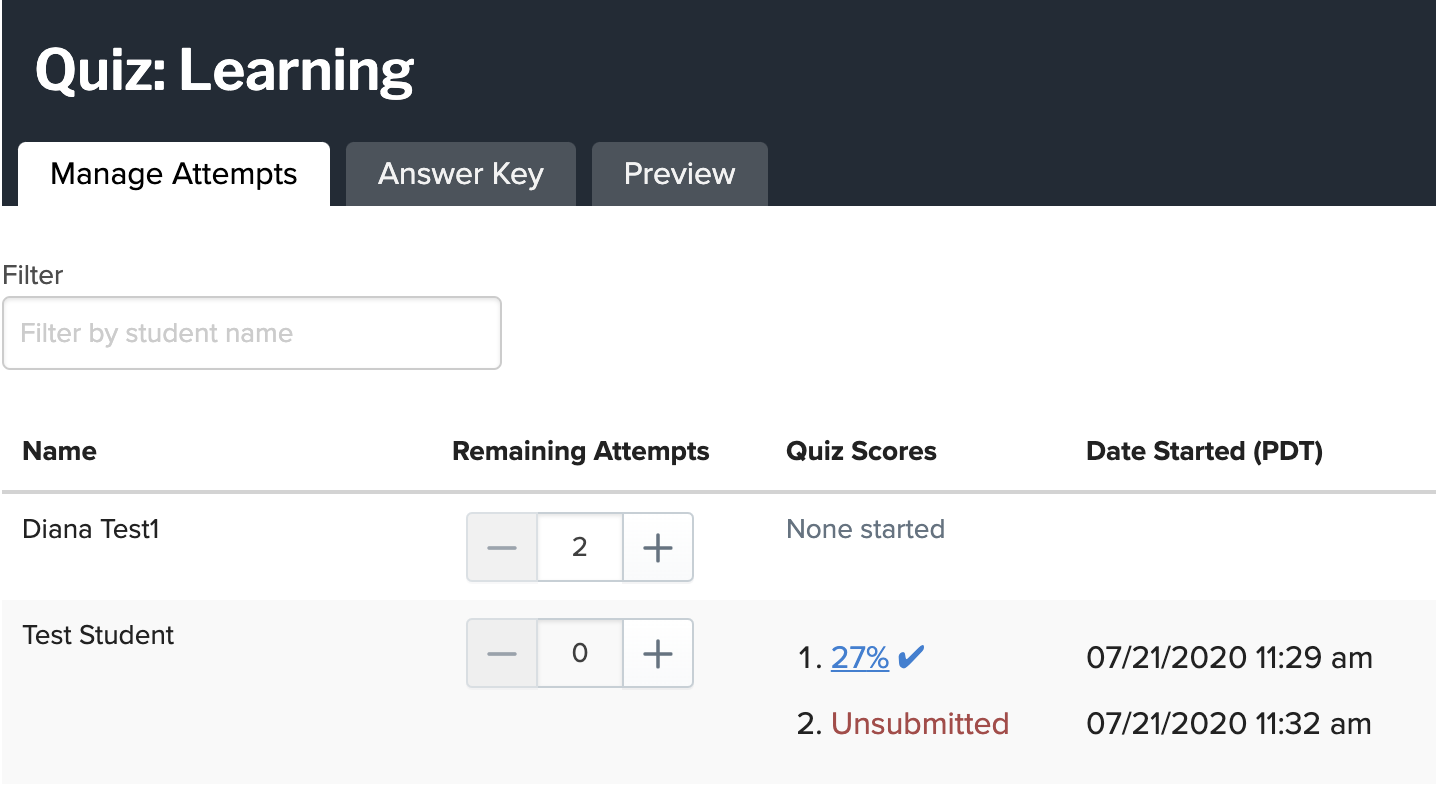Select the attempts count field showing 0
The width and height of the screenshot is (1438, 812).
pyautogui.click(x=579, y=652)
